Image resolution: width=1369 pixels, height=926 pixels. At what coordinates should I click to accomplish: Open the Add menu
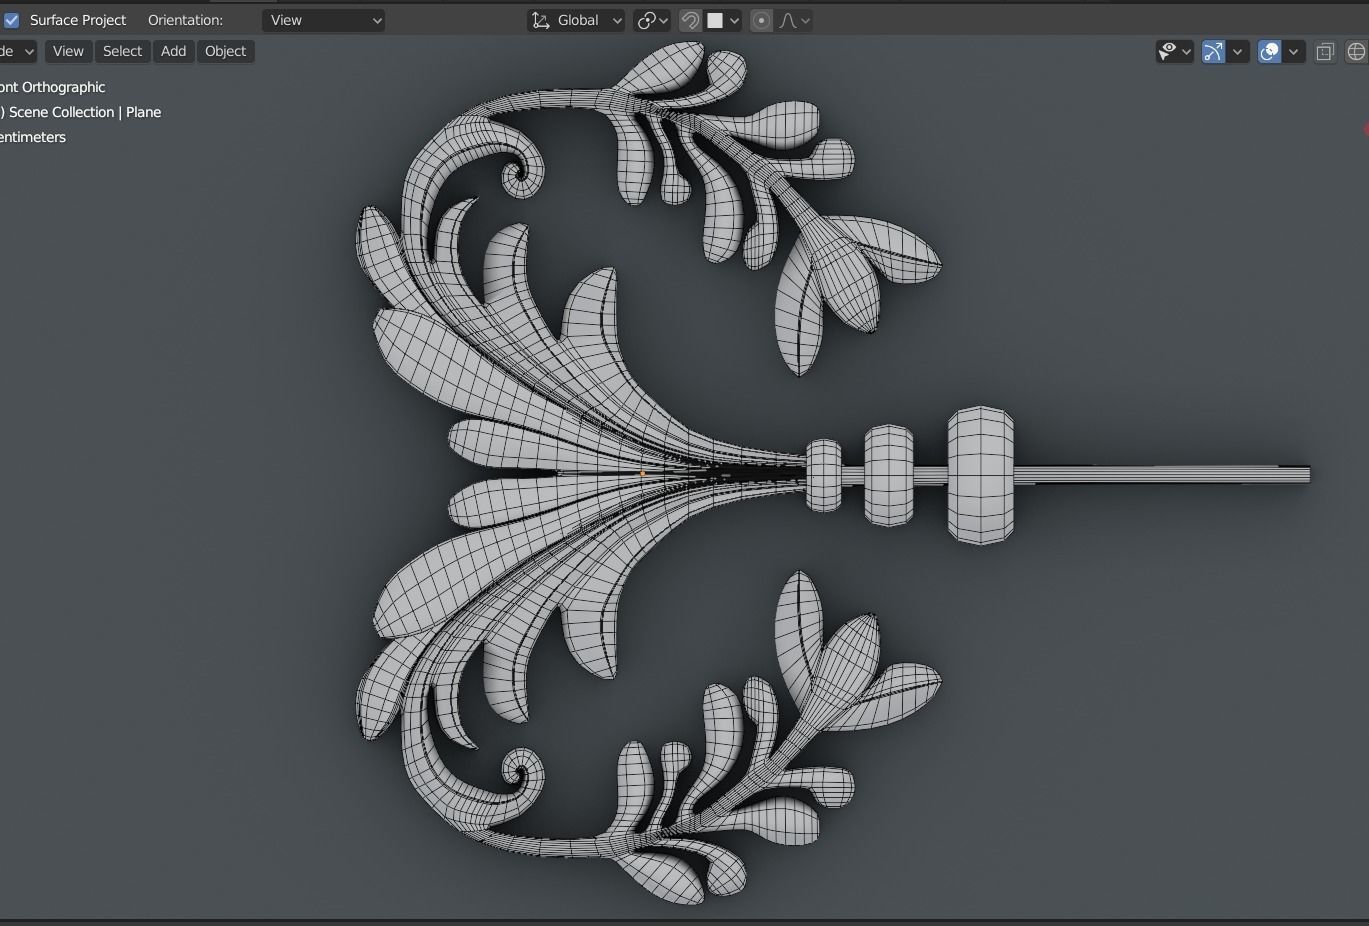click(x=174, y=51)
